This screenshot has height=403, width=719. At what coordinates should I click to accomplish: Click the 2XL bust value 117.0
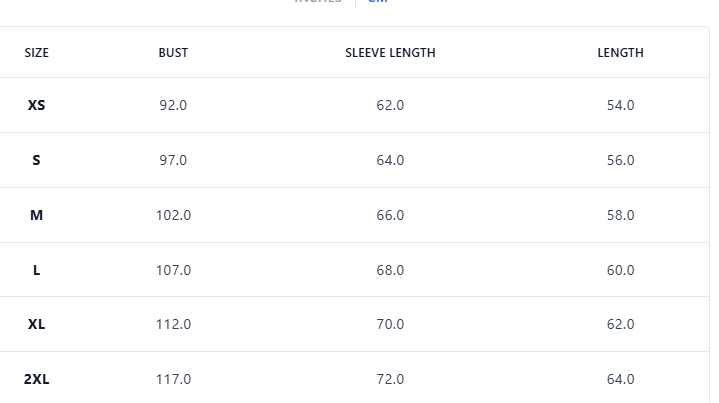click(173, 379)
